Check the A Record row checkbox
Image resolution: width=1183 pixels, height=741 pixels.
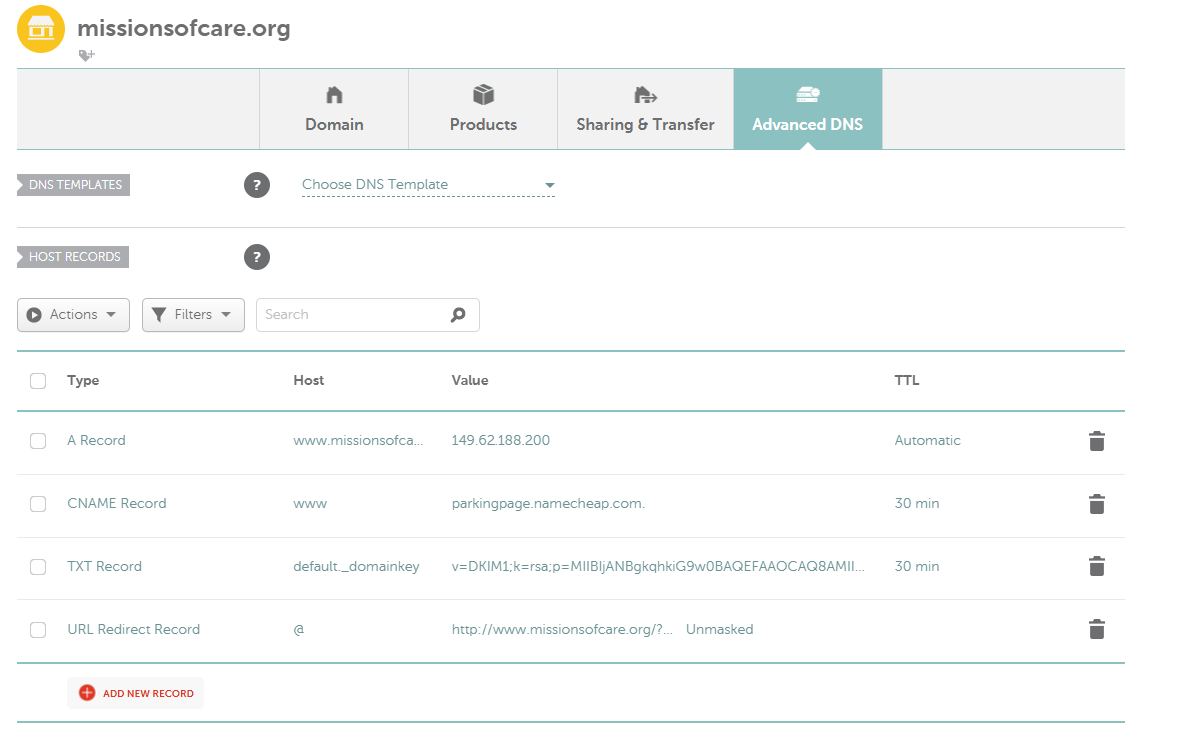tap(38, 441)
